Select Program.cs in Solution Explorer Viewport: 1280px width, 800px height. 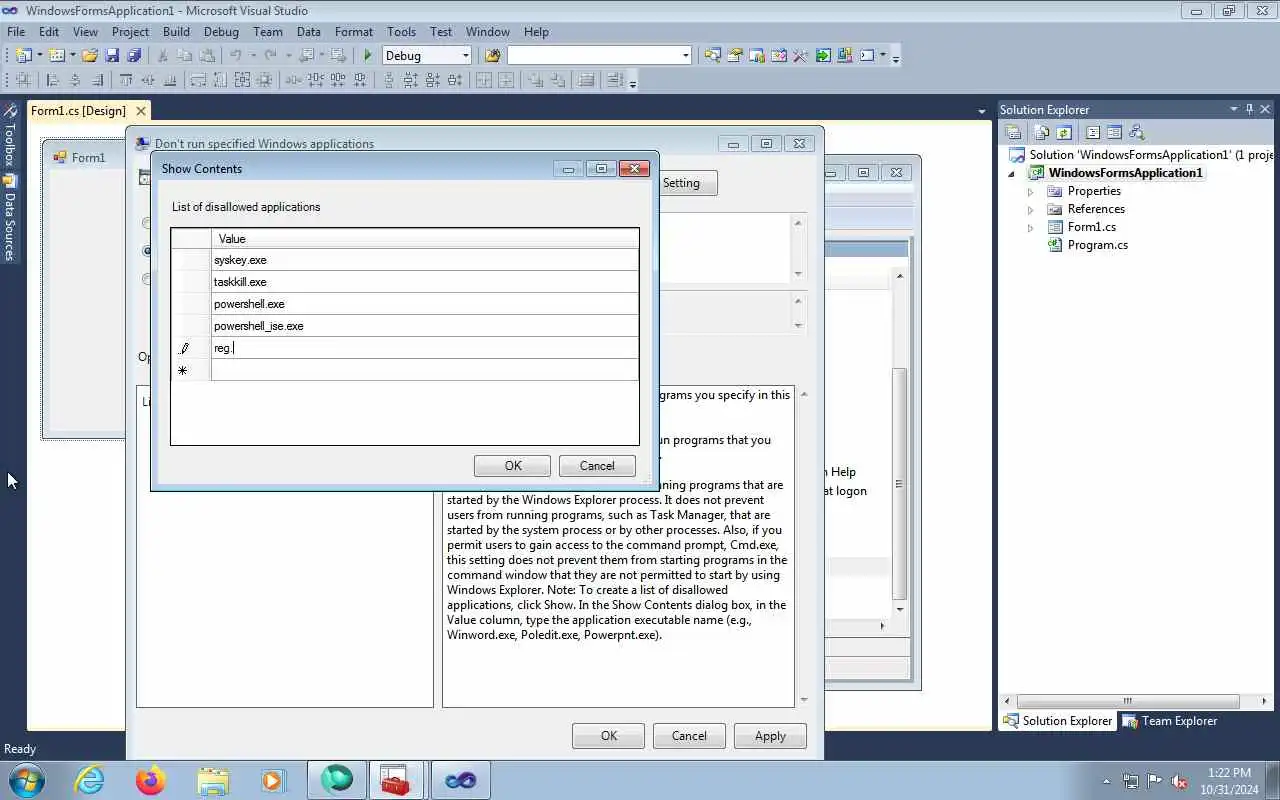pos(1097,245)
